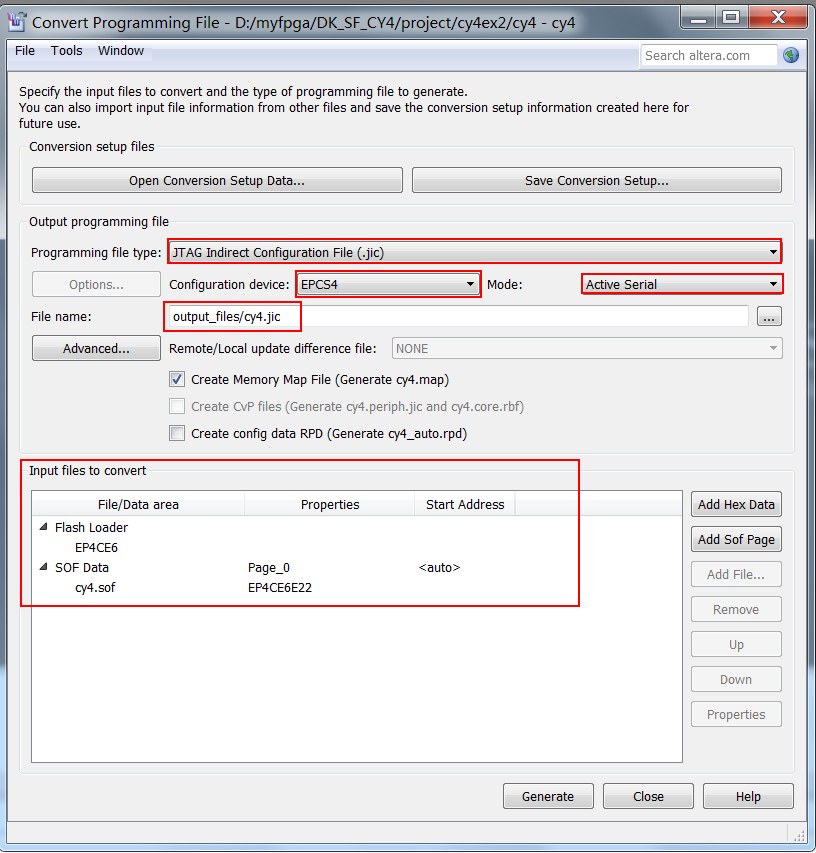816x853 pixels.
Task: Click Open Conversion Setup Data button
Action: coord(217,181)
